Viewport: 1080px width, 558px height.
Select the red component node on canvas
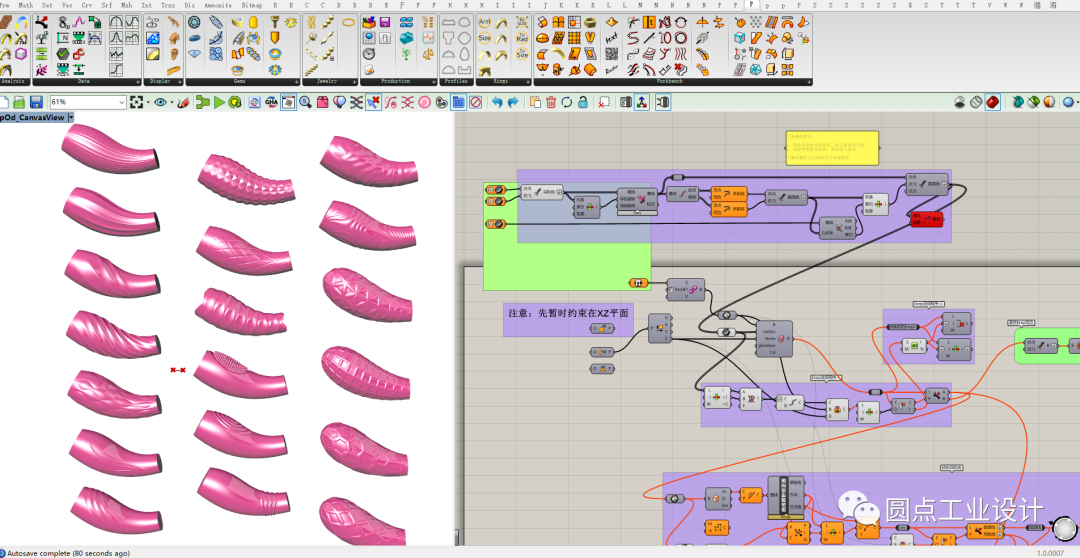pyautogui.click(x=926, y=219)
